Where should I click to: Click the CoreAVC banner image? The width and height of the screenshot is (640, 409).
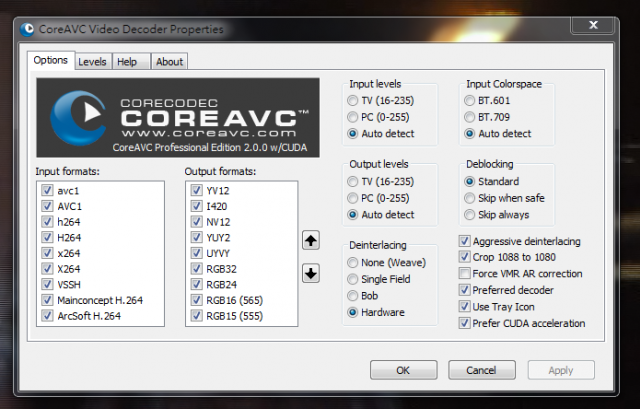[178, 118]
